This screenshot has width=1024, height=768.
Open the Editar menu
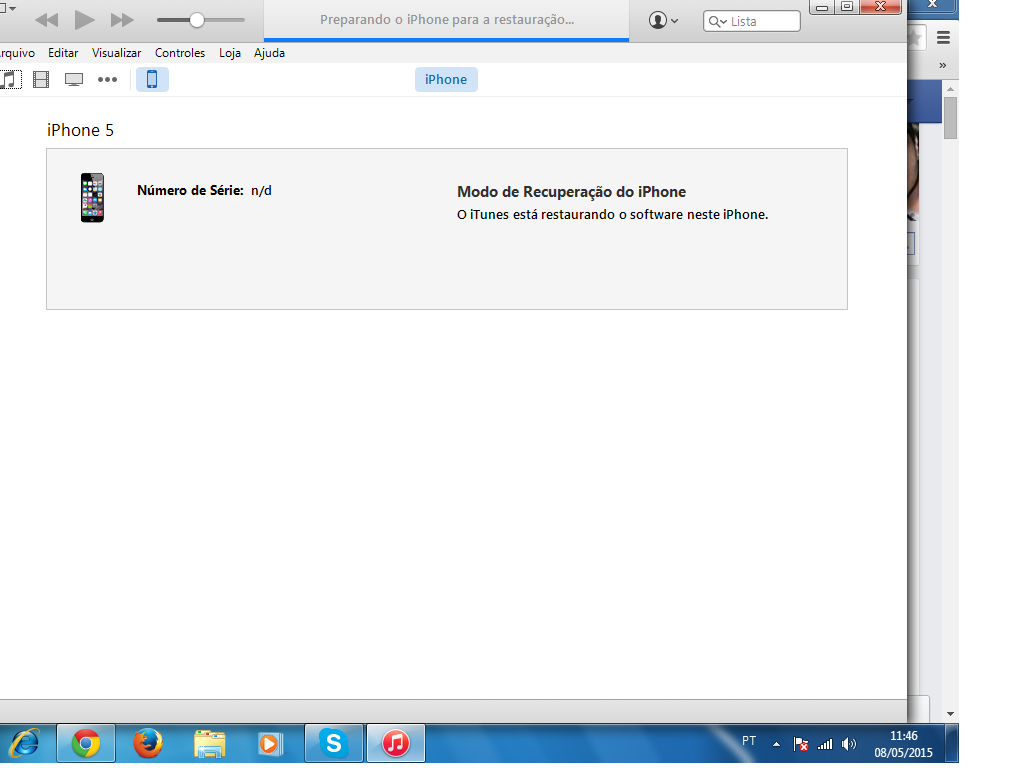[63, 53]
